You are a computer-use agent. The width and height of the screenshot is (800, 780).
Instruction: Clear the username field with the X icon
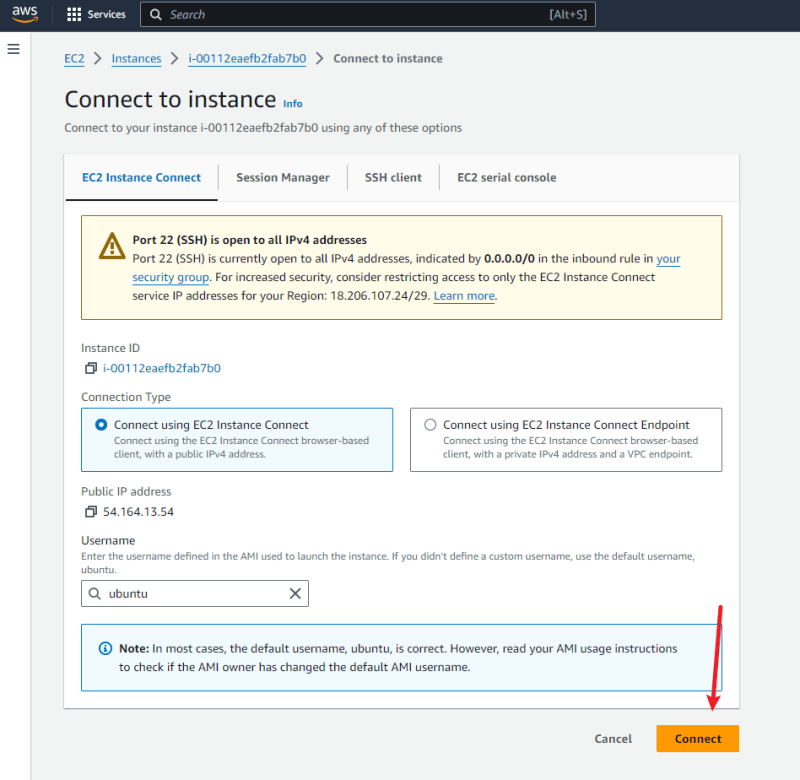tap(295, 593)
